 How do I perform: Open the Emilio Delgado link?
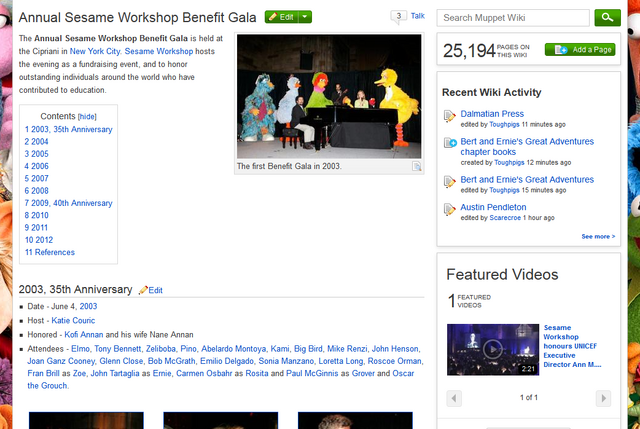pyautogui.click(x=227, y=361)
